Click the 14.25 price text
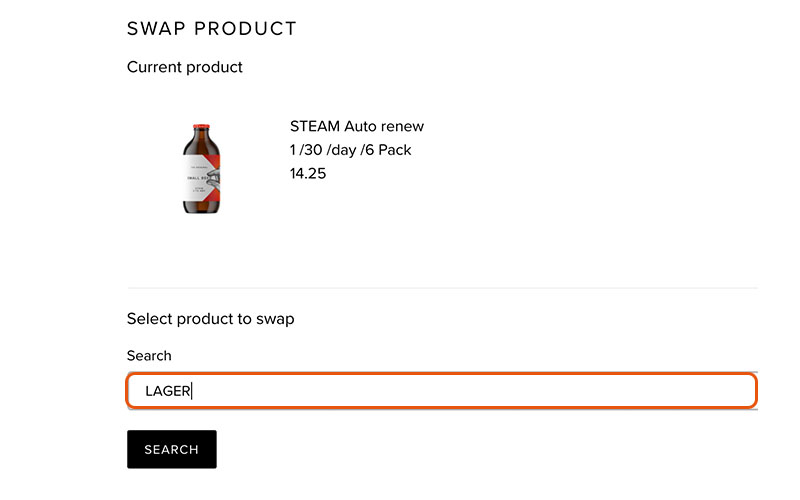The image size is (800, 500). point(308,173)
